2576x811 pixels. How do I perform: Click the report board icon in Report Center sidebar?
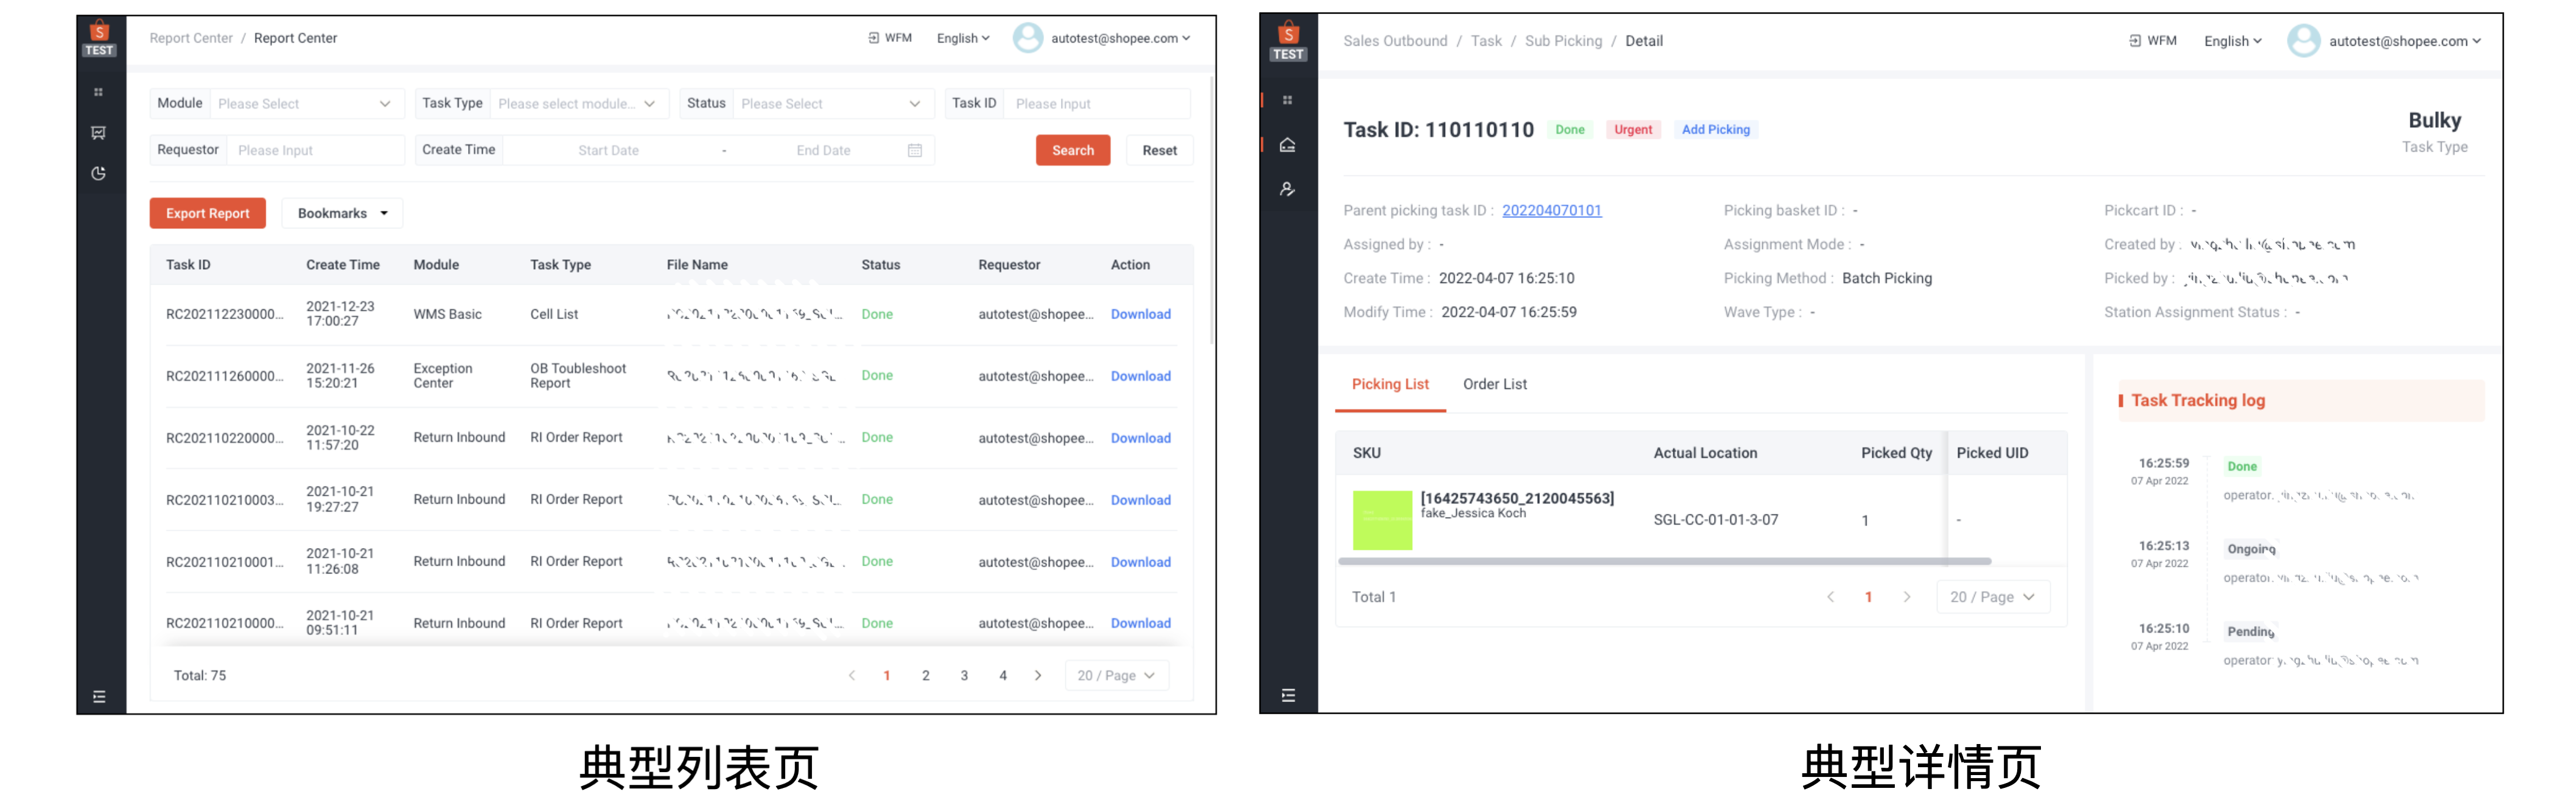pyautogui.click(x=98, y=133)
